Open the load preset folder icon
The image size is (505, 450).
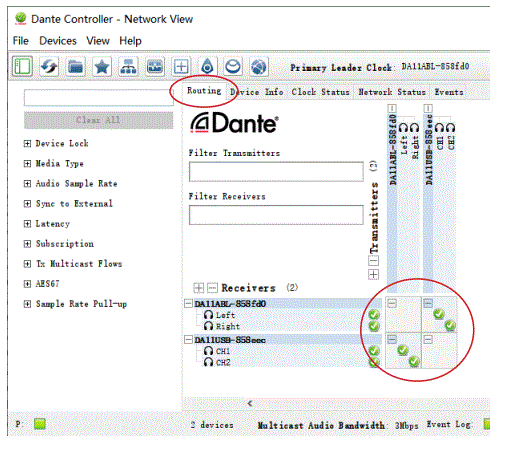pyautogui.click(x=75, y=67)
